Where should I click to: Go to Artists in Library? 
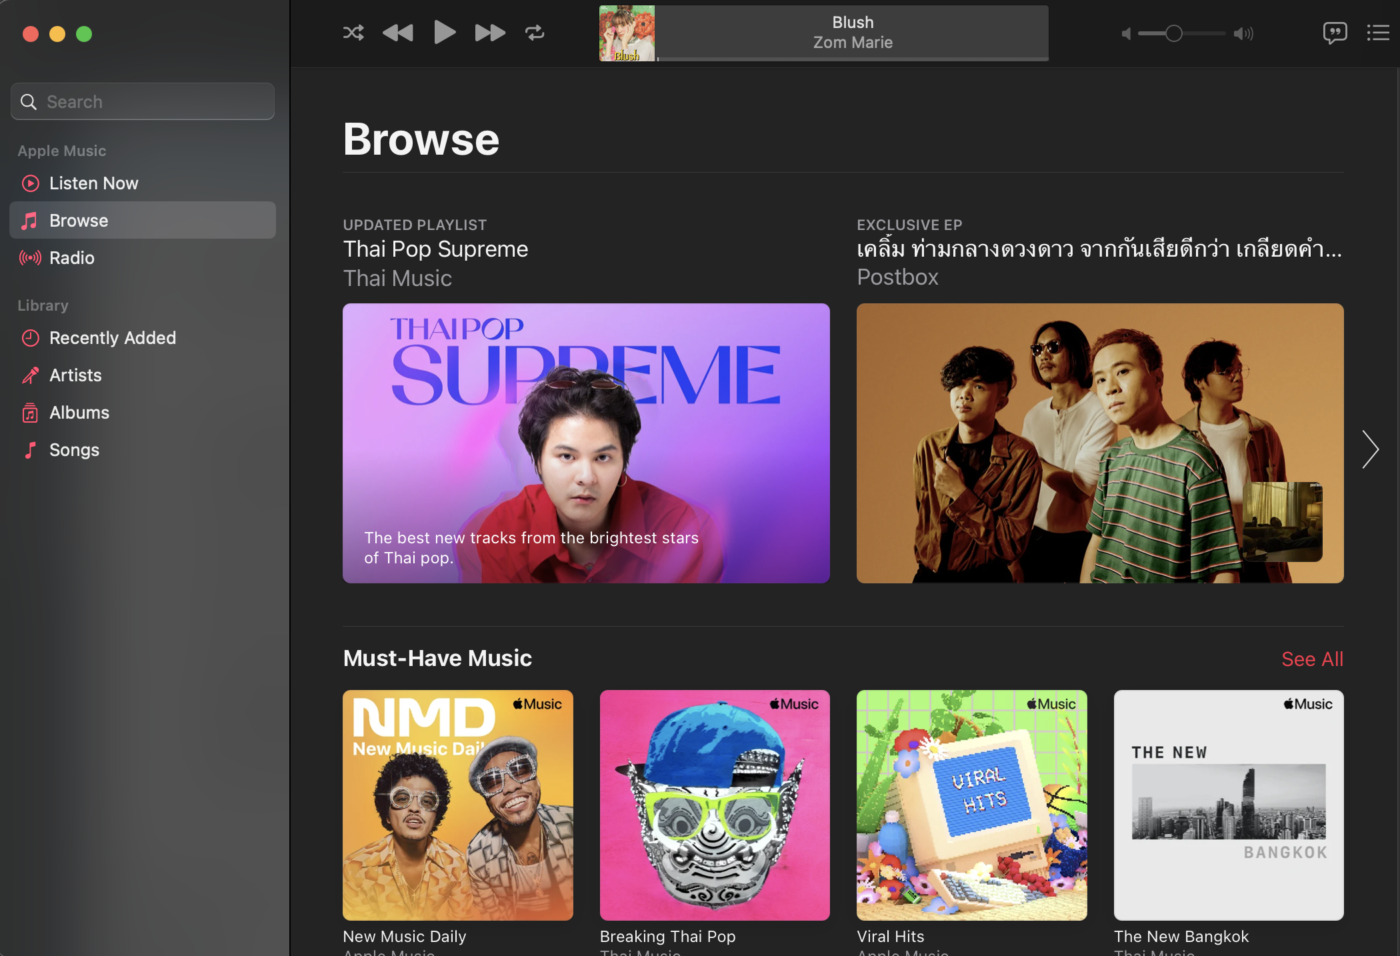tap(75, 375)
